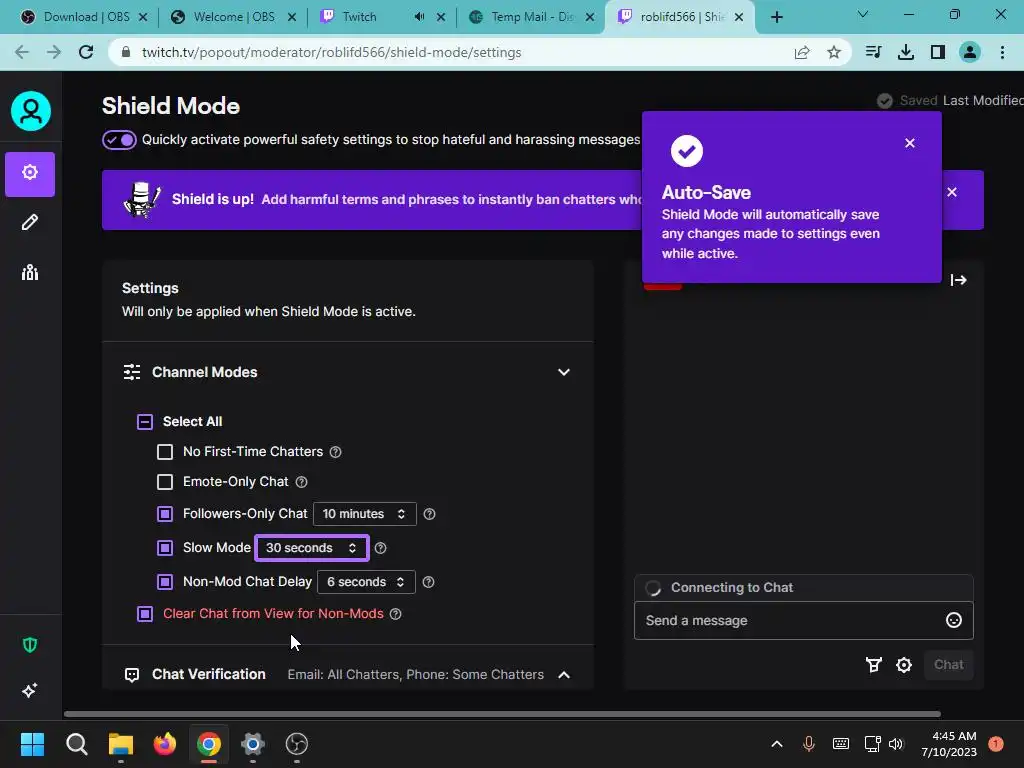Open the channel points icon below chat

873,665
